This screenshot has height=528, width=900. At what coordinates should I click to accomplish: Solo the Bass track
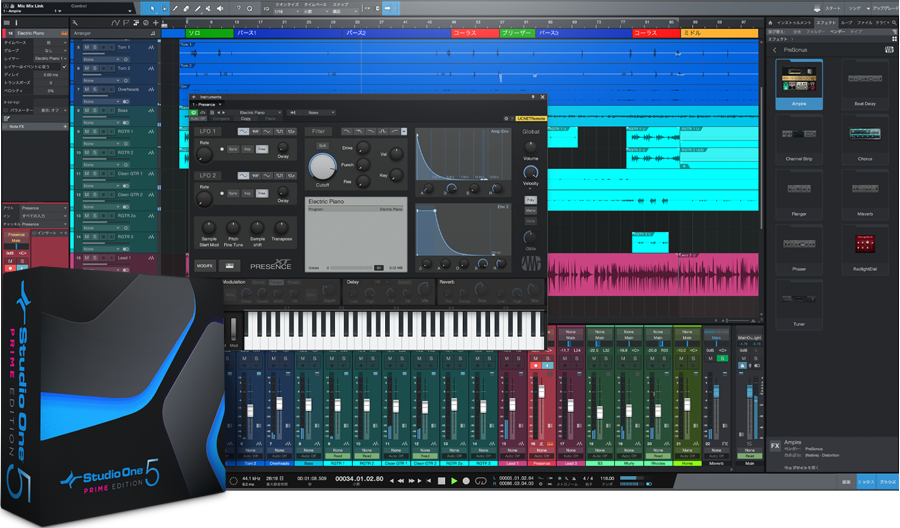pyautogui.click(x=95, y=110)
